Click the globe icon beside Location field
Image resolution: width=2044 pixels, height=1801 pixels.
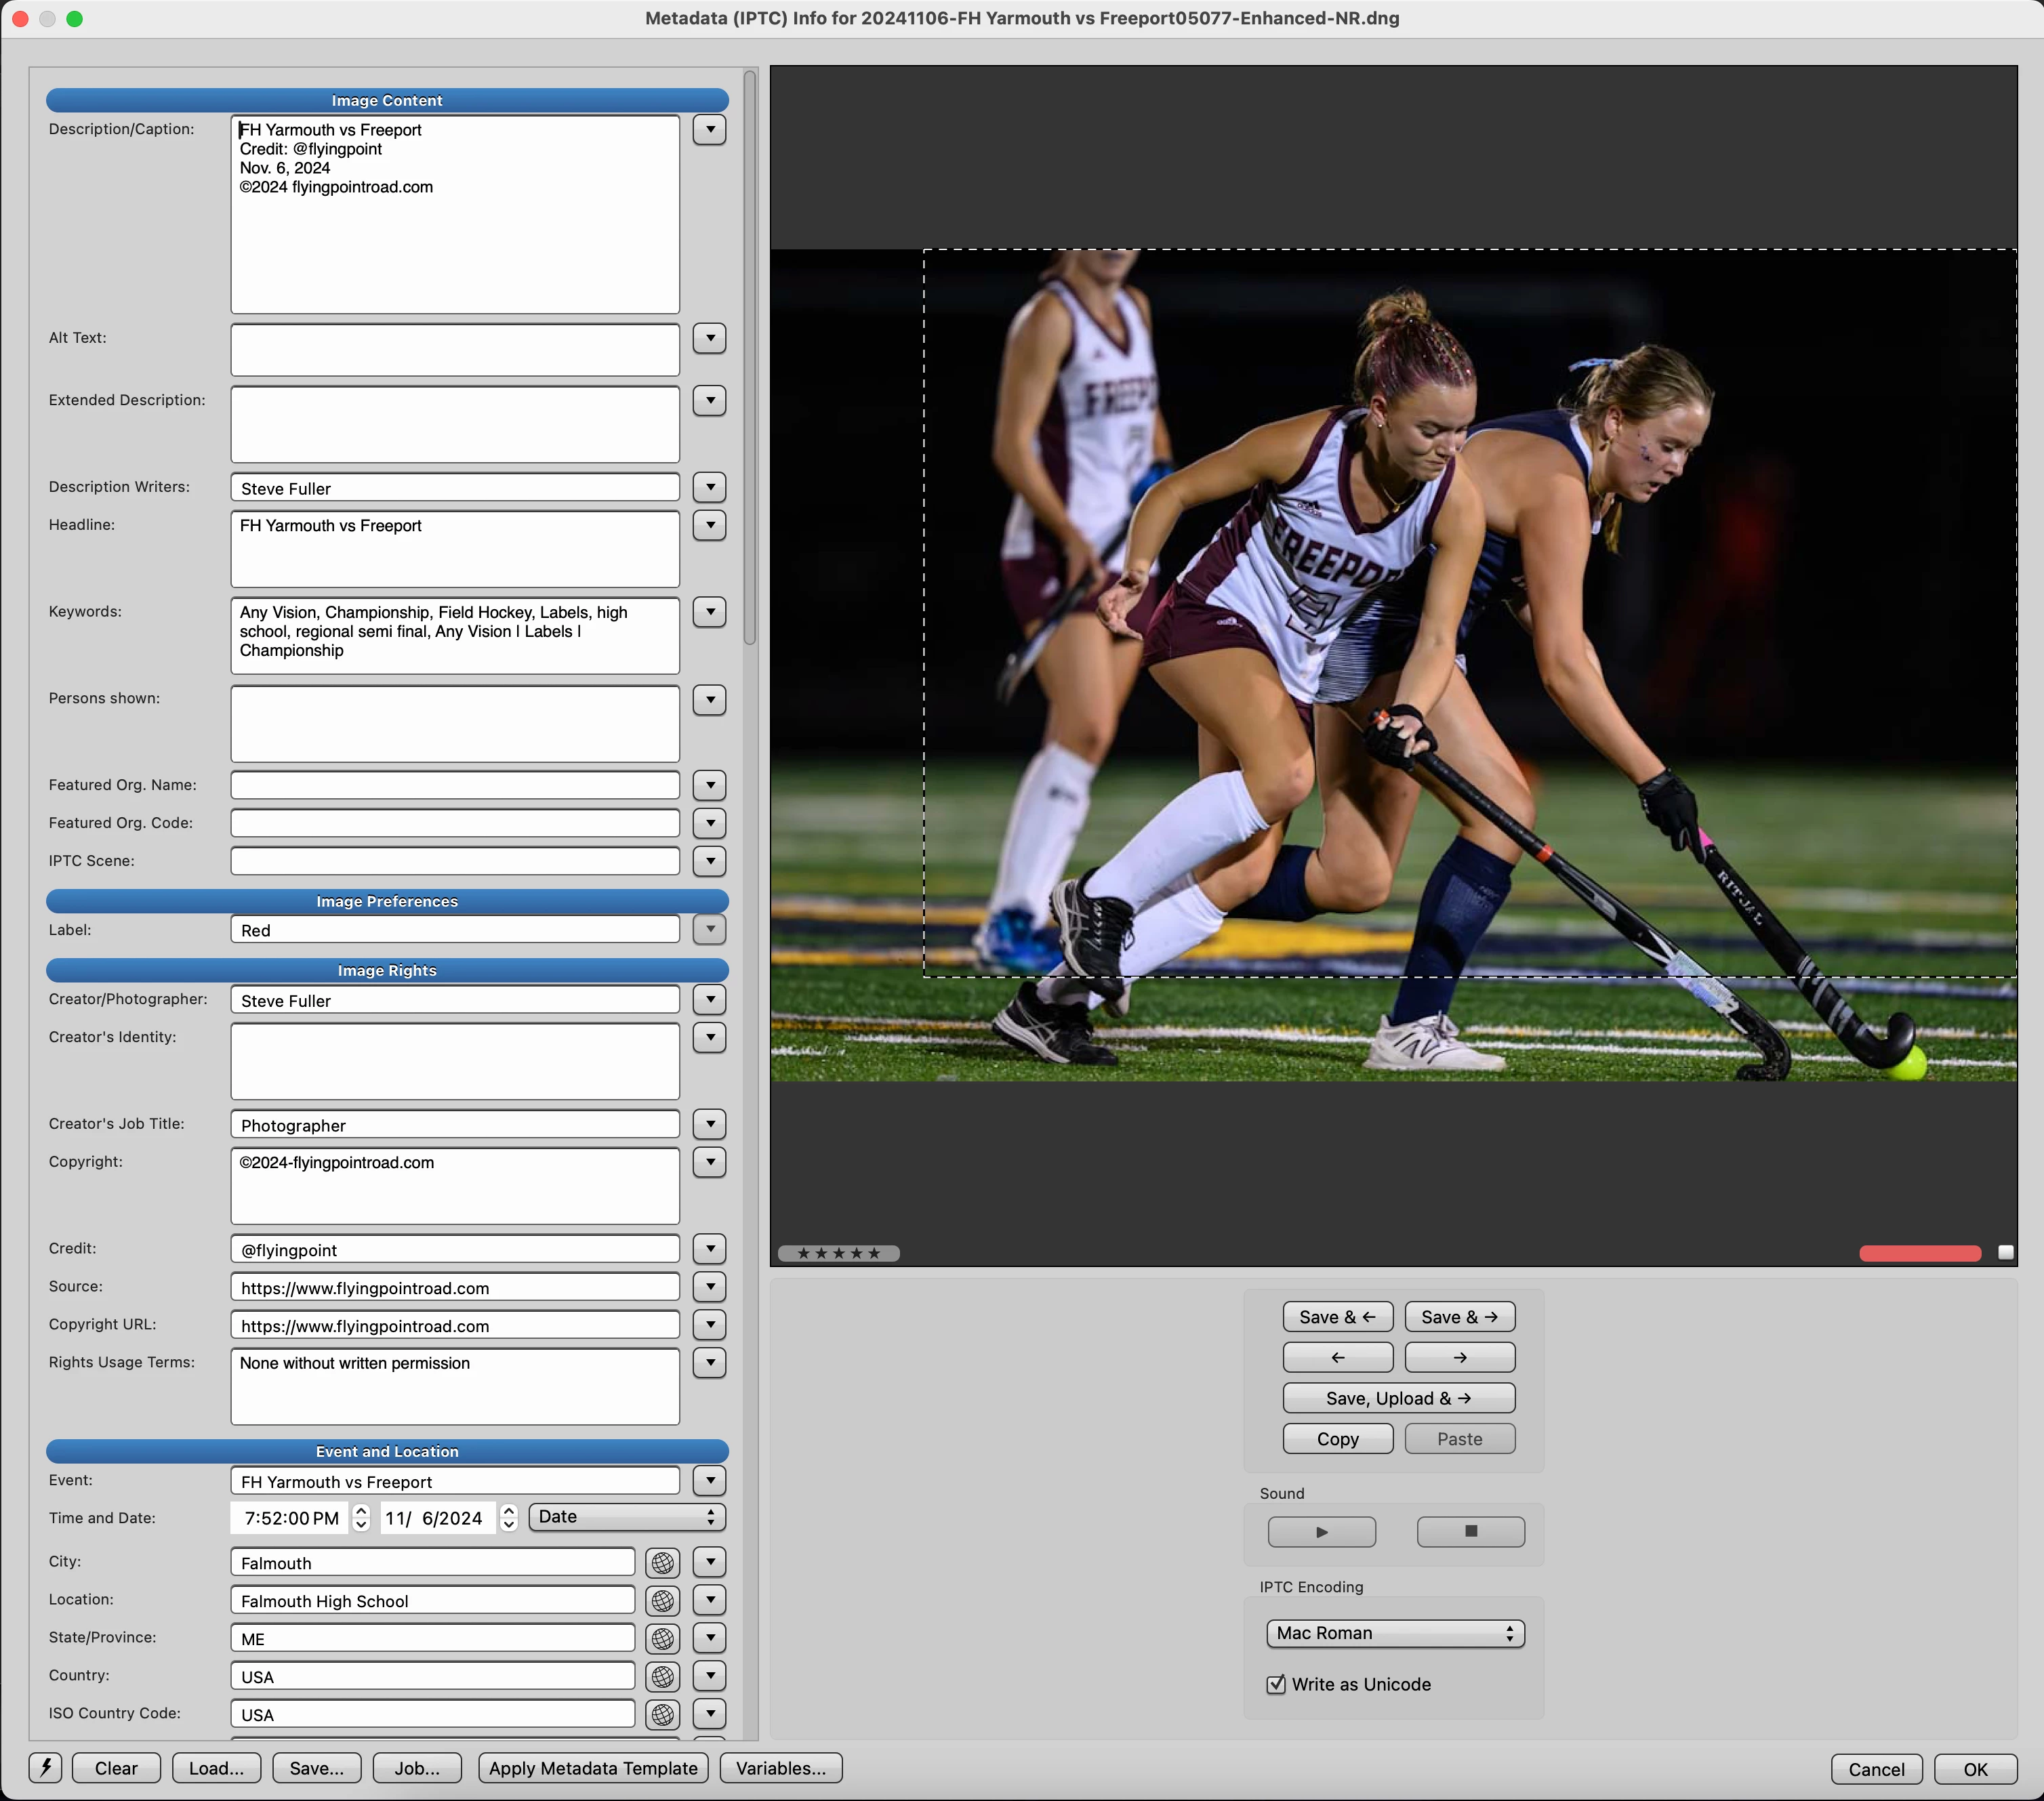click(662, 1600)
